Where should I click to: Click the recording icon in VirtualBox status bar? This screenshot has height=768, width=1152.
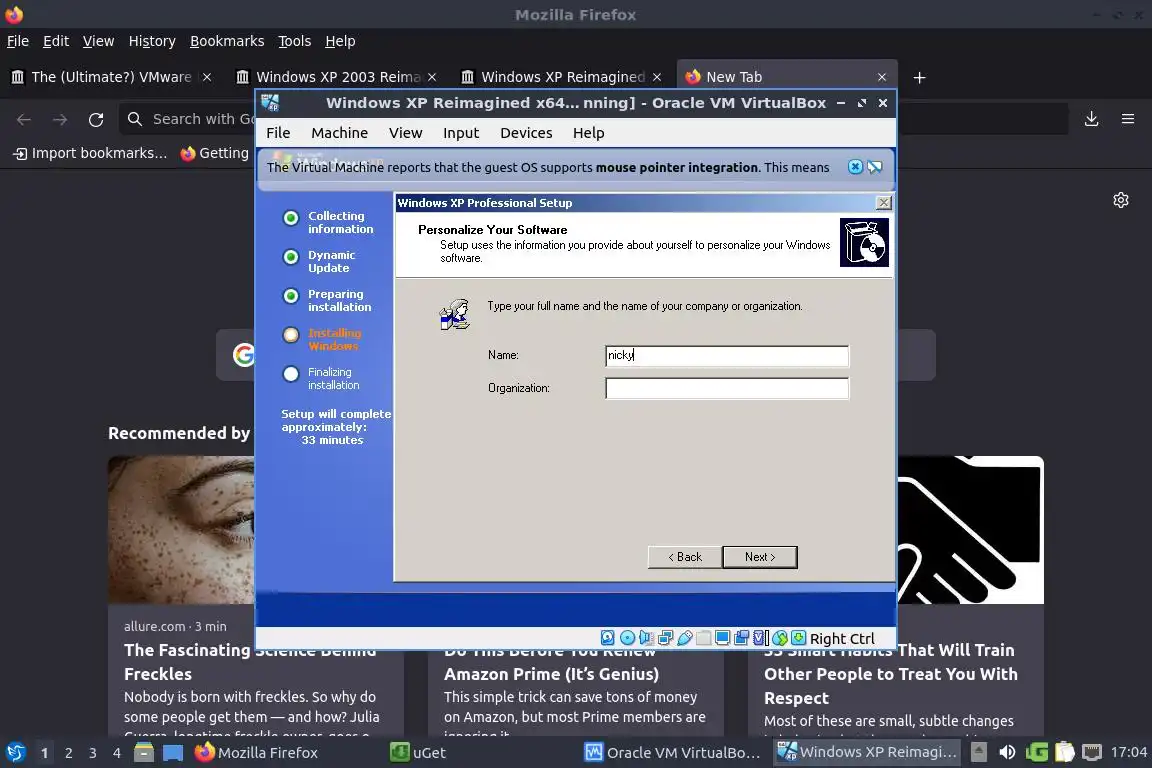741,638
